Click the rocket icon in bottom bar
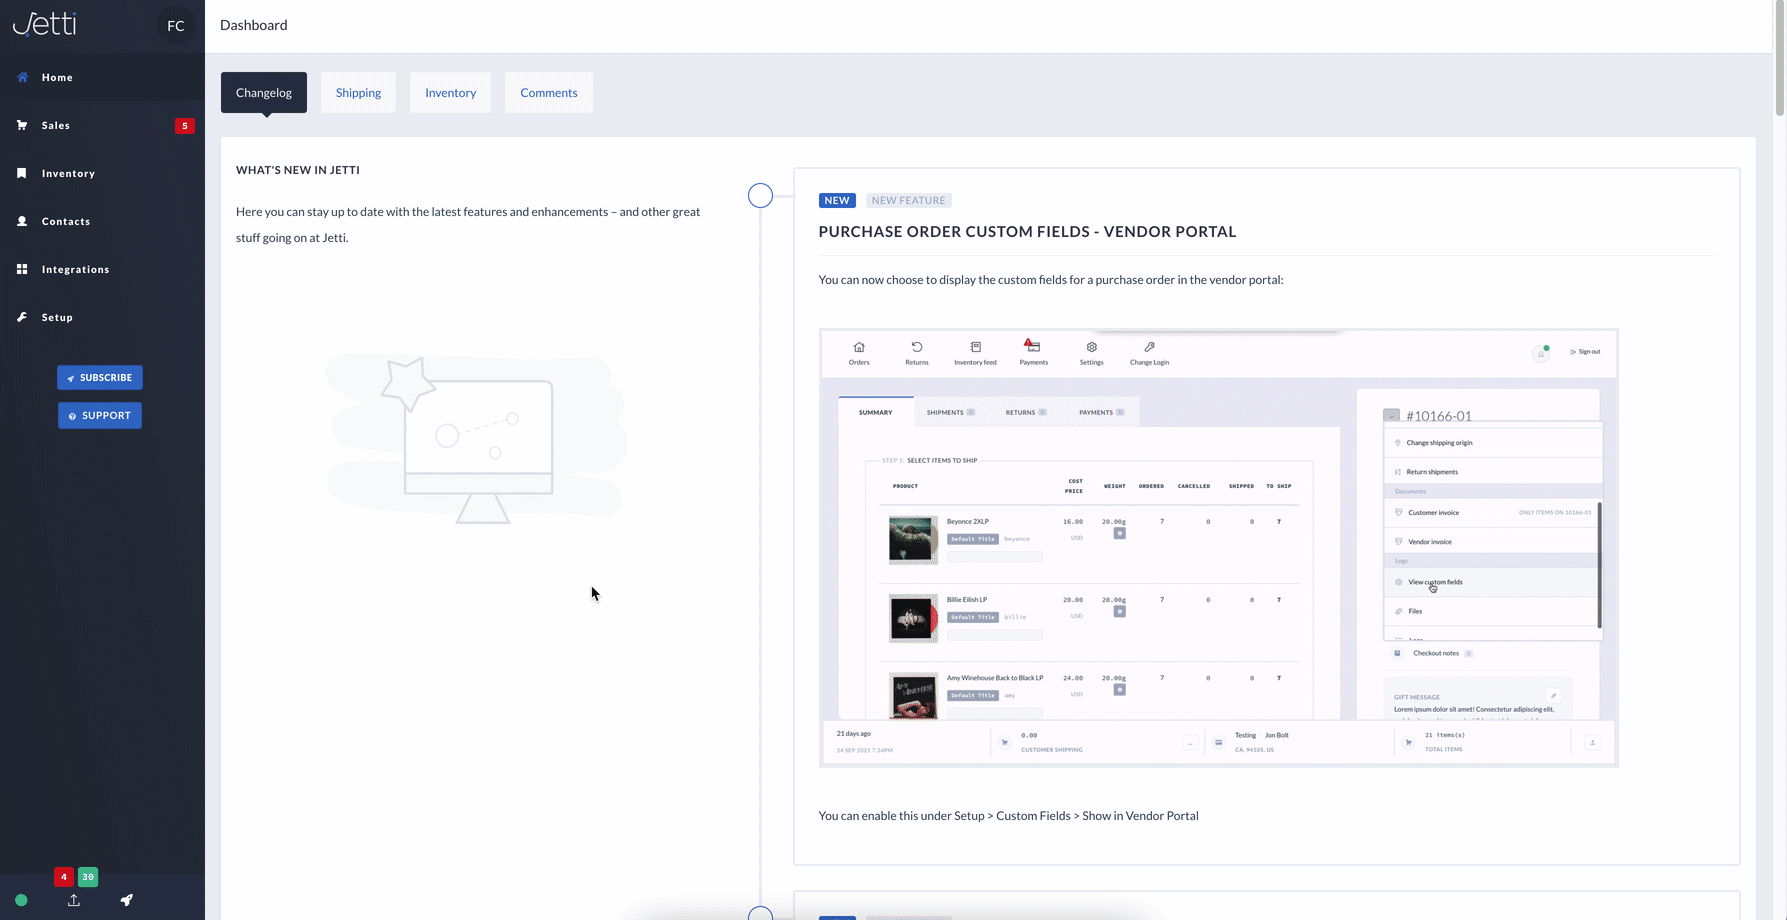 127,900
